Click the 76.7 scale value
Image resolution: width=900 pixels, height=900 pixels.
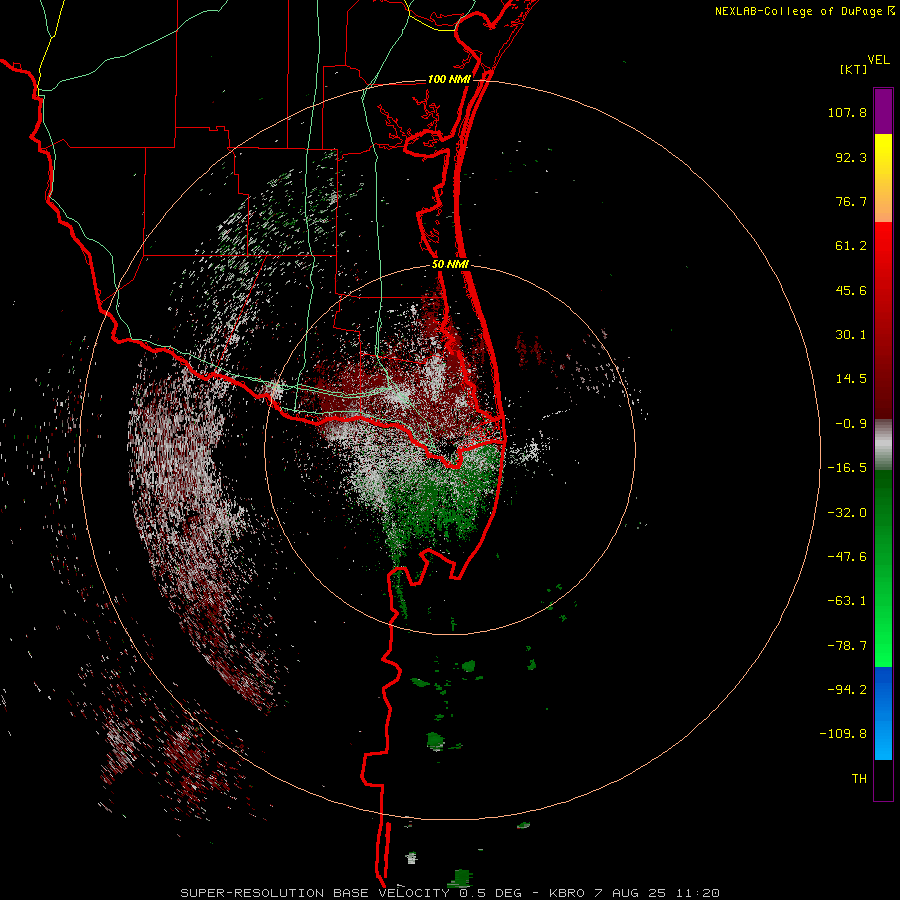point(851,201)
